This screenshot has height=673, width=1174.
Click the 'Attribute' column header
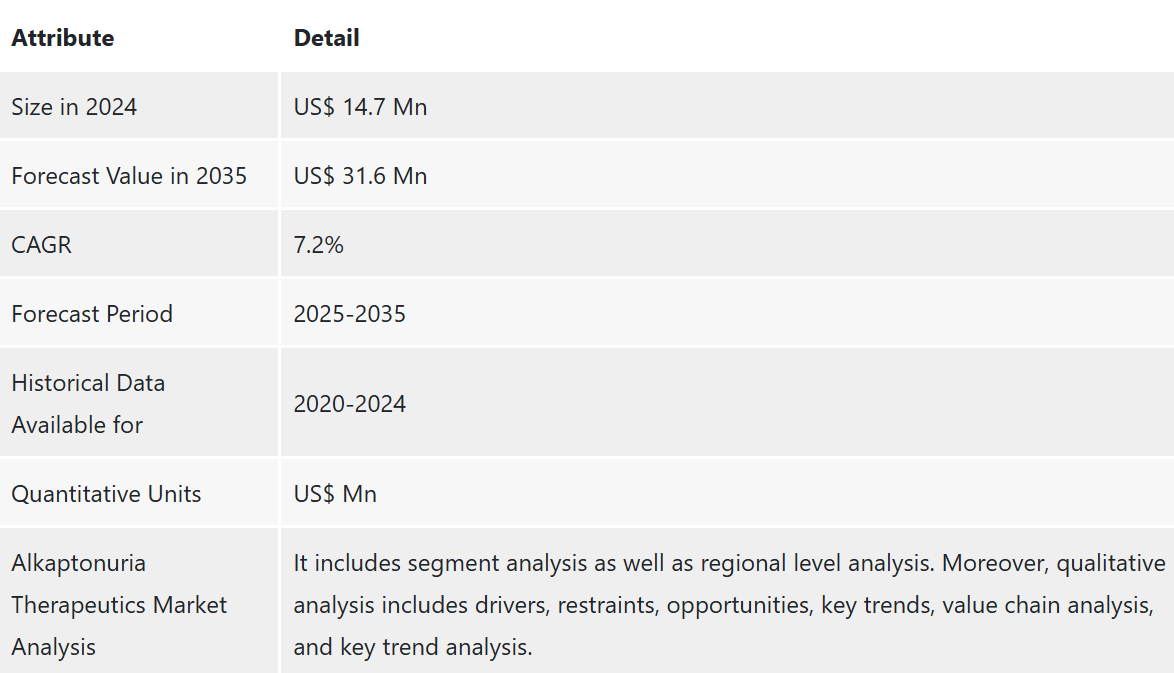tap(63, 38)
